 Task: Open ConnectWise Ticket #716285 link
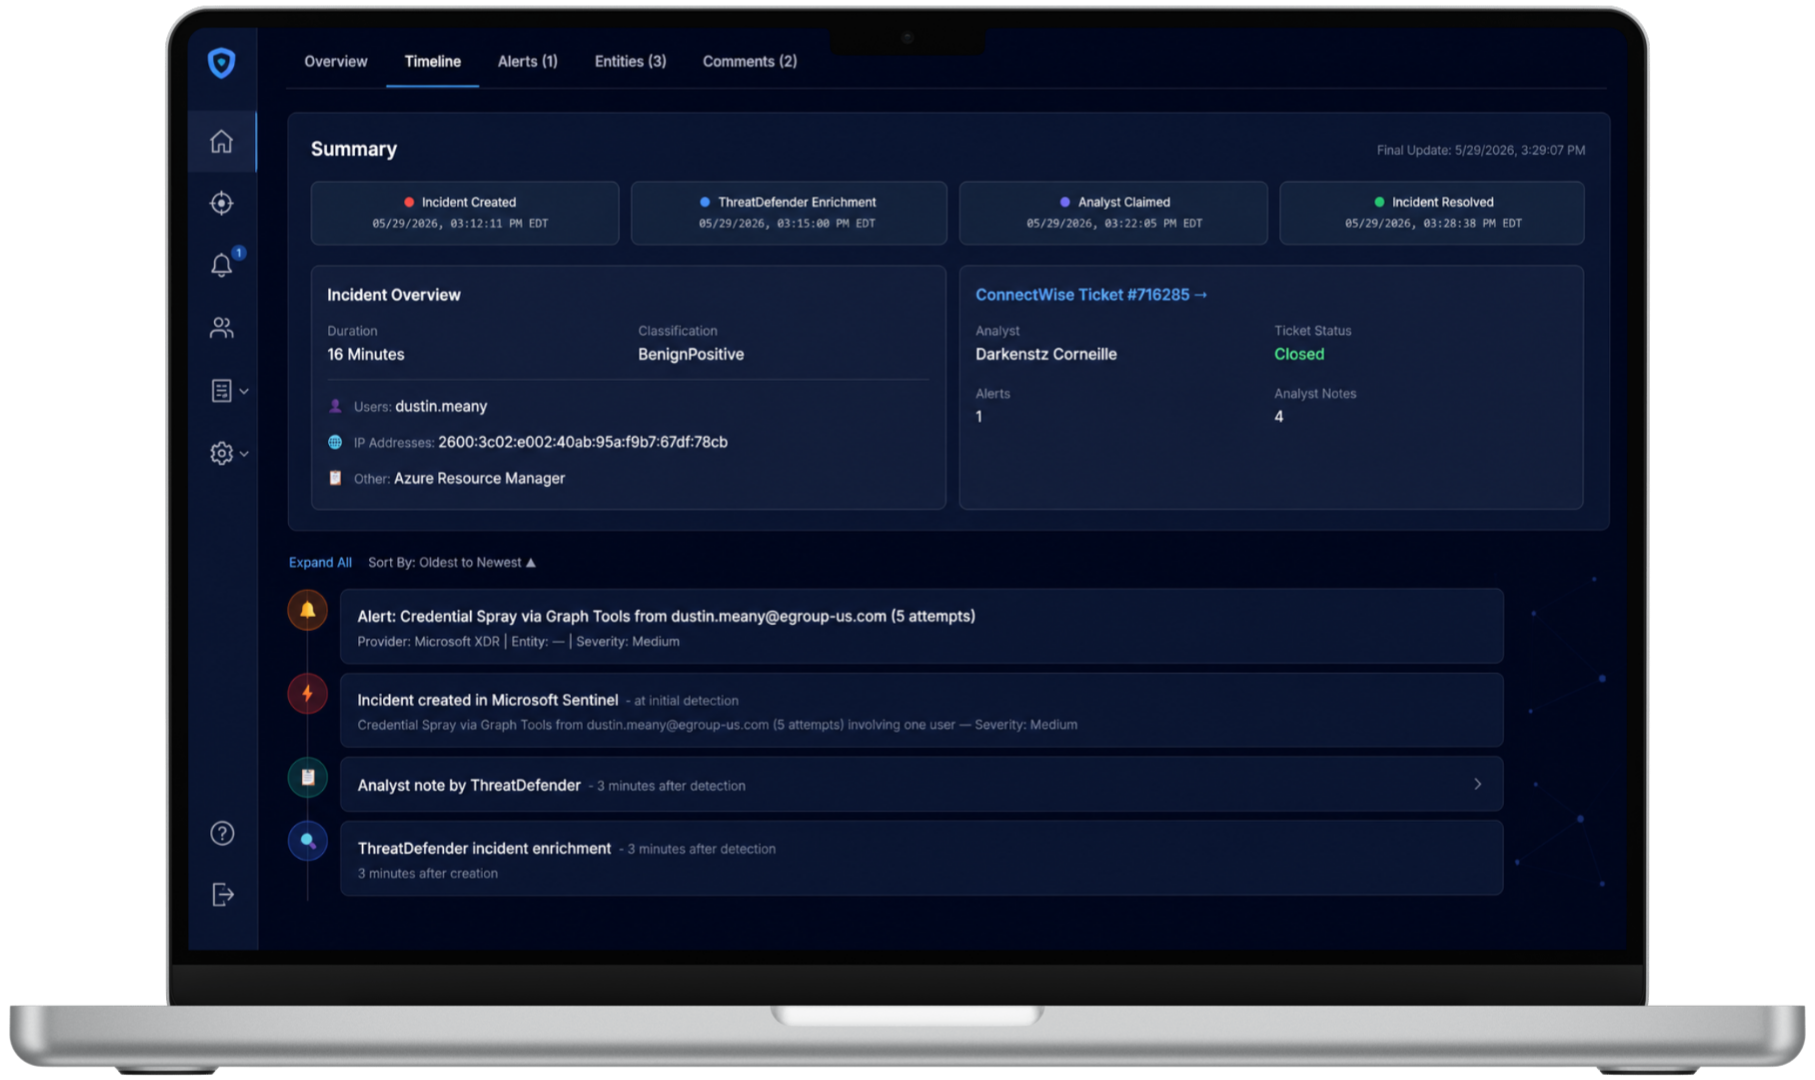tap(1091, 295)
